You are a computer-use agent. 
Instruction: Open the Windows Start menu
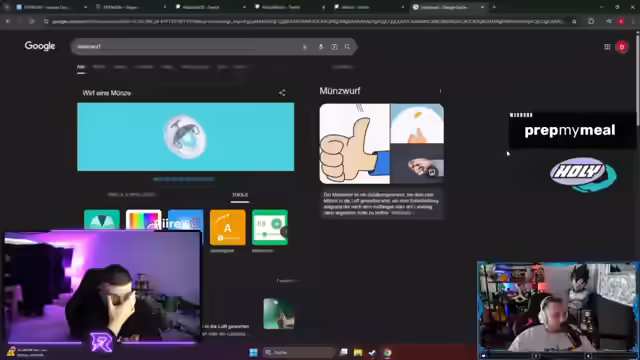point(253,352)
